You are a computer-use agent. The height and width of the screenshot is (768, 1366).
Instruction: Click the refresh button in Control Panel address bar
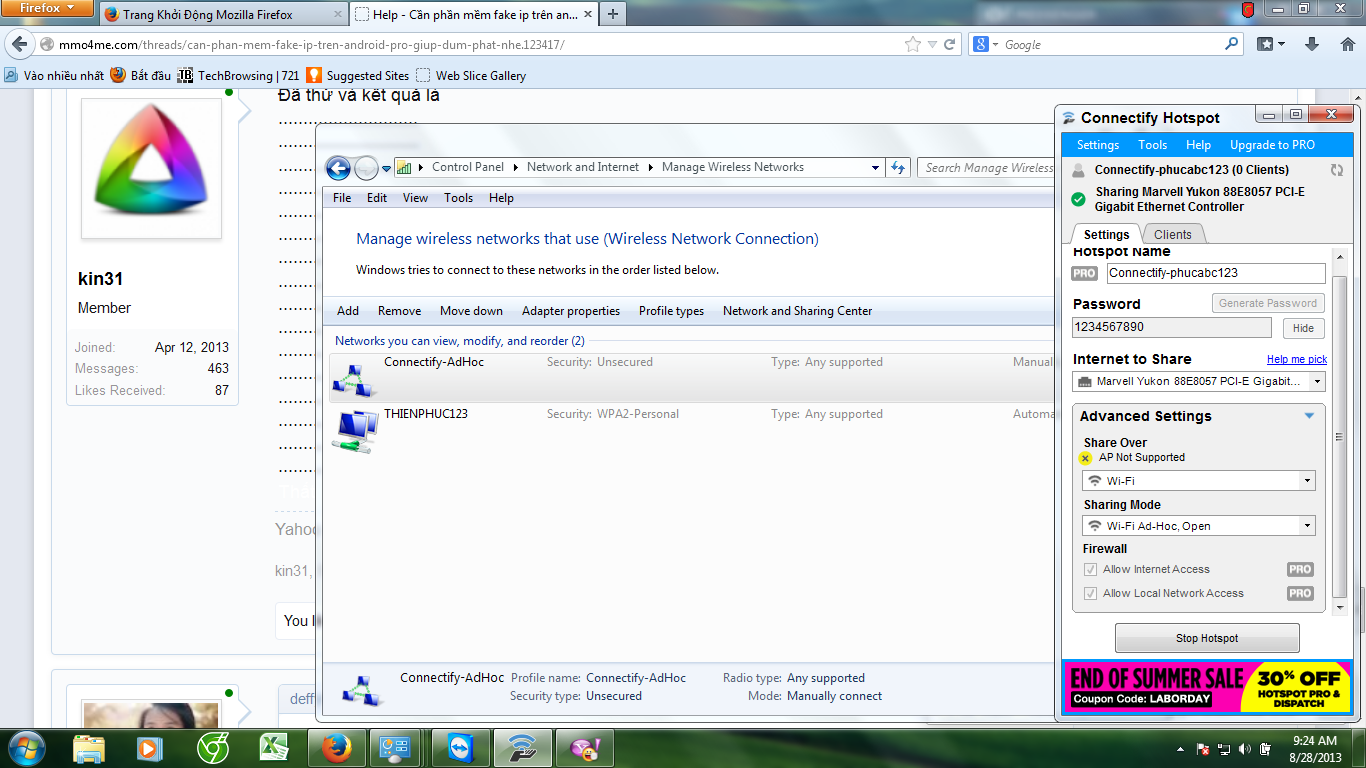tap(898, 168)
